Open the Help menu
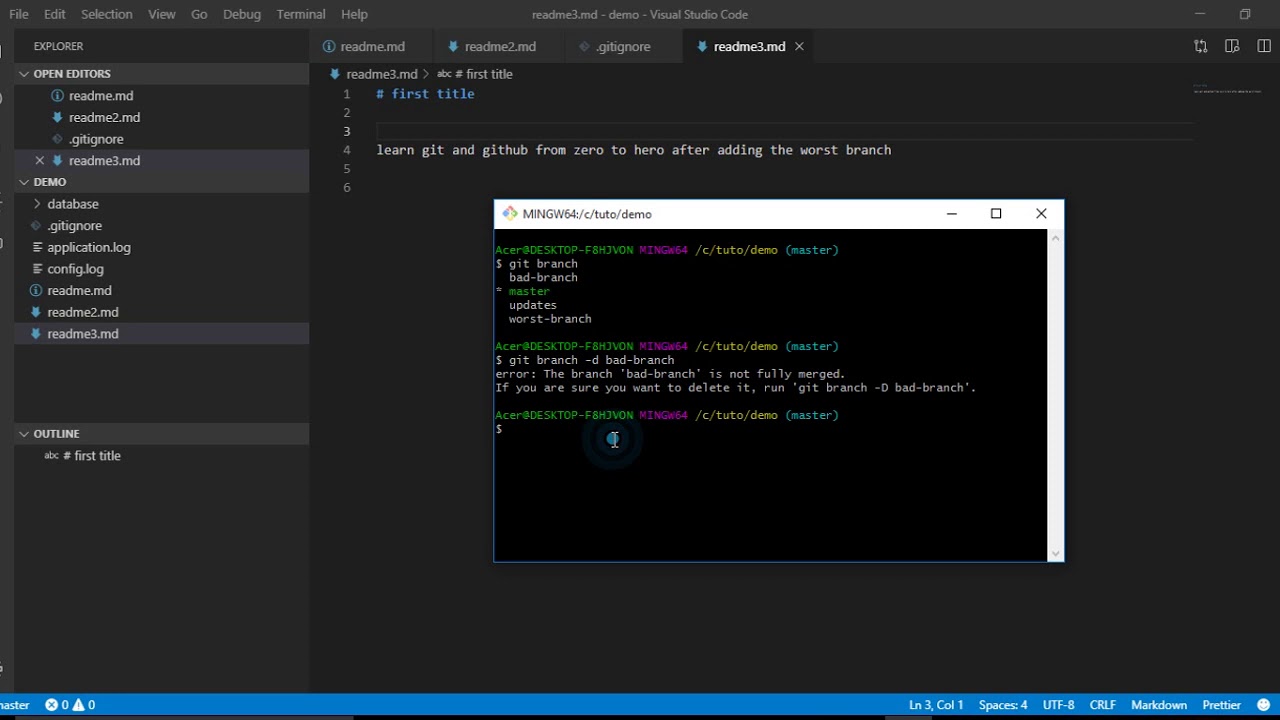This screenshot has height=720, width=1280. point(354,14)
